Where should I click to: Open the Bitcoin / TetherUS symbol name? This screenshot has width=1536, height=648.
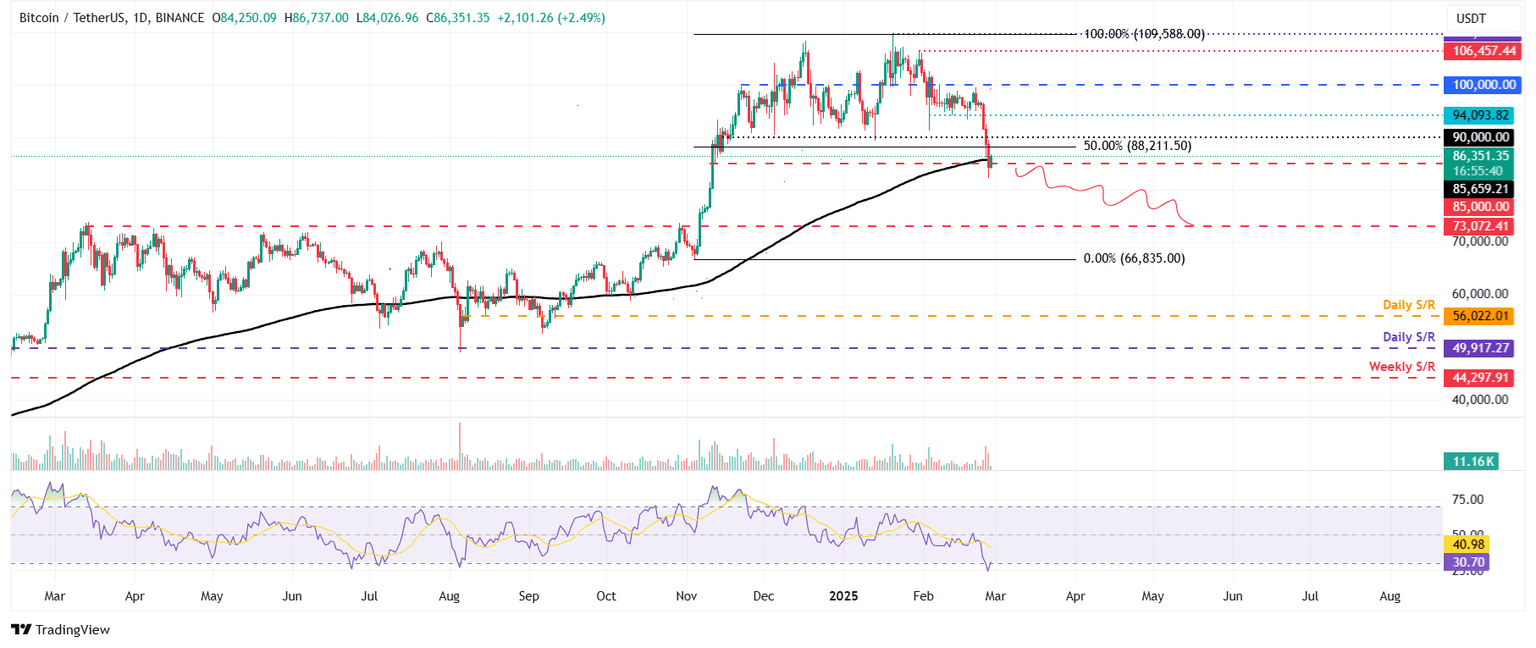tap(75, 17)
